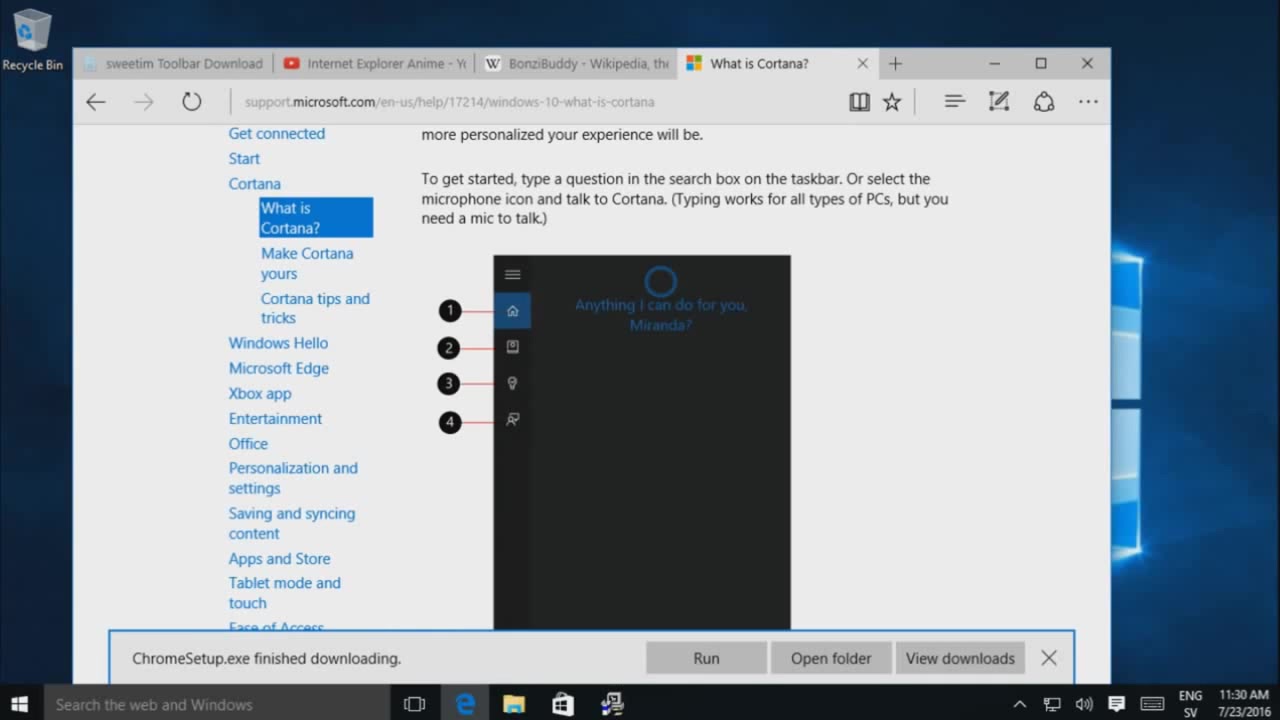Screen dimensions: 1280x720
Task: Run the downloaded ChromeSetup.exe
Action: (x=706, y=658)
